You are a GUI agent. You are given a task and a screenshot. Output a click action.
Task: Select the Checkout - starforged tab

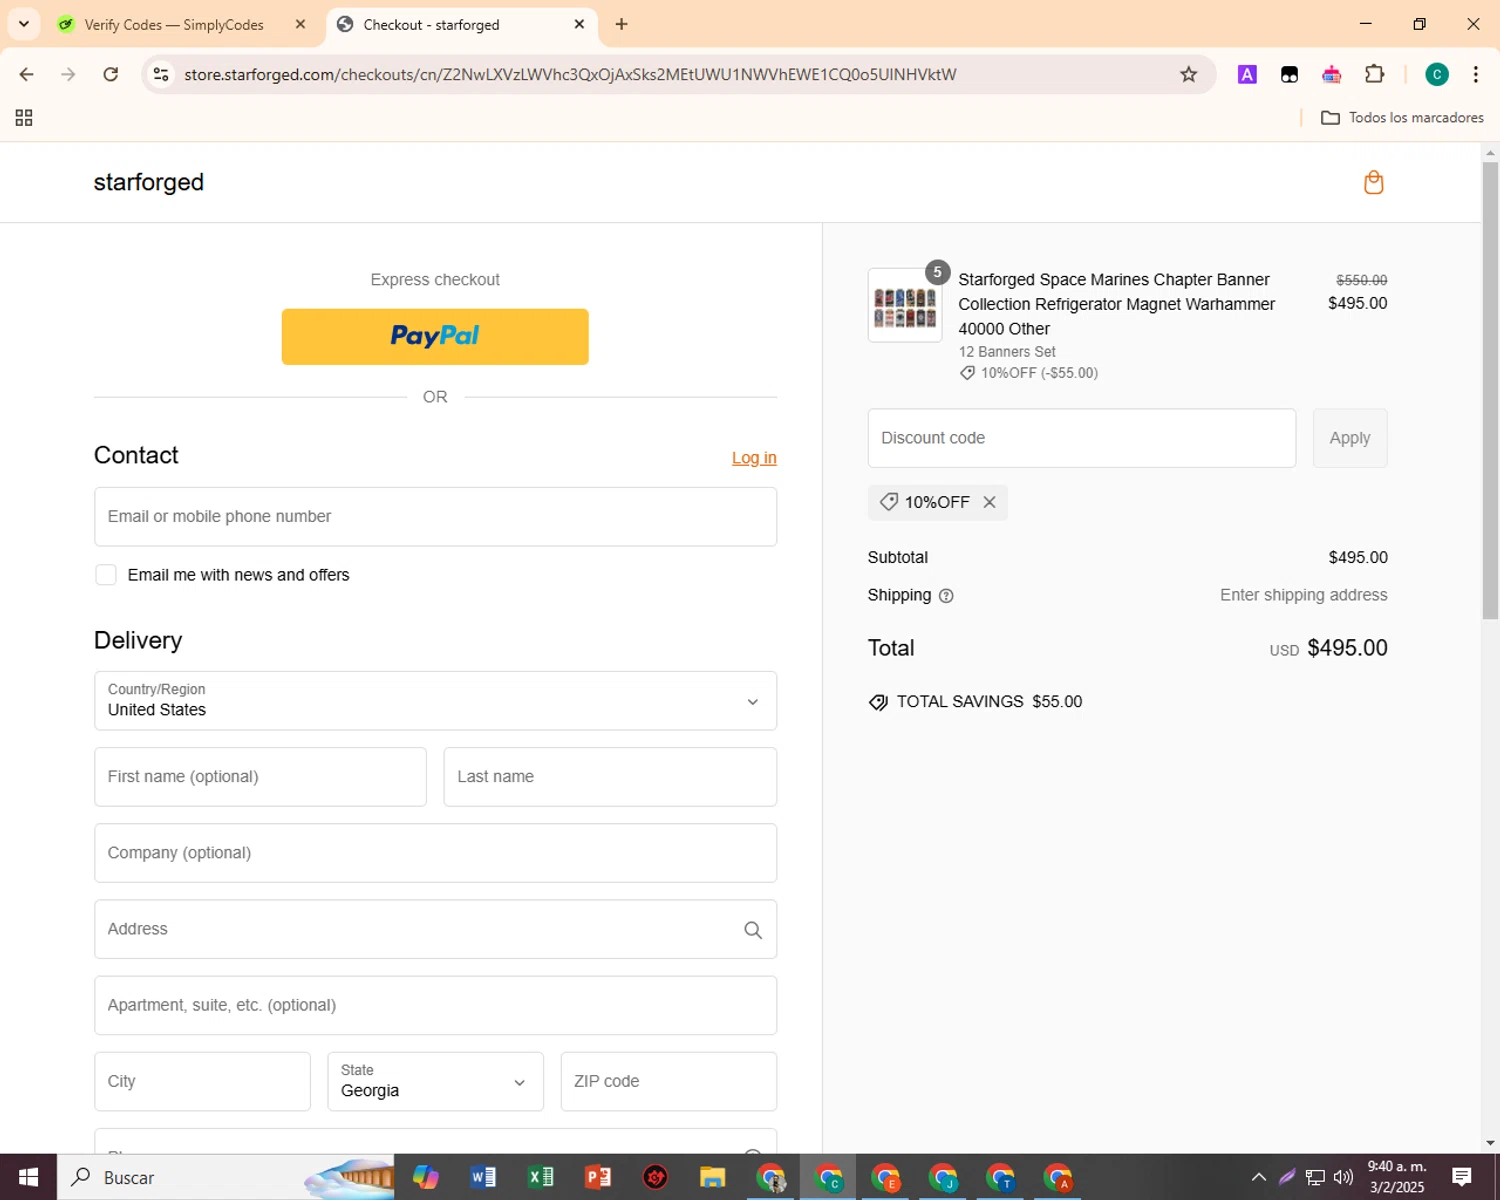(x=462, y=24)
